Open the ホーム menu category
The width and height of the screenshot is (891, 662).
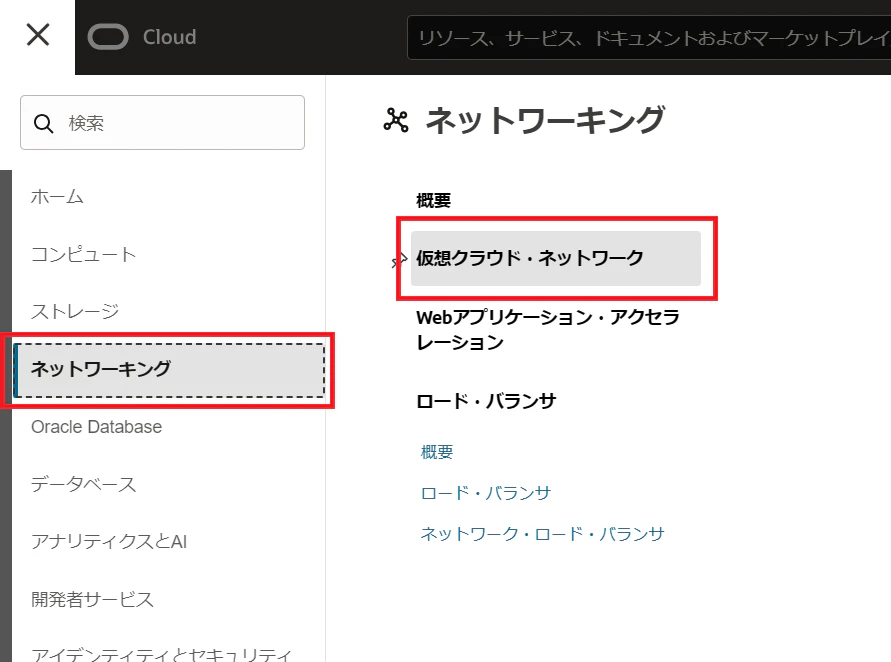tap(57, 197)
